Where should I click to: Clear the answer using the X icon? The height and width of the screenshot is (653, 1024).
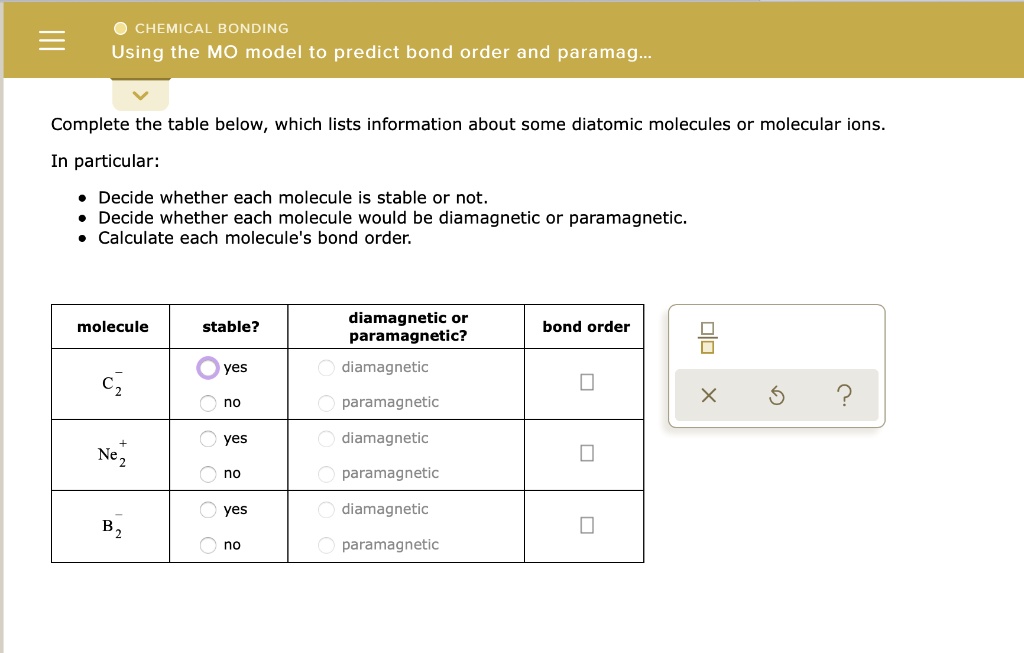708,395
